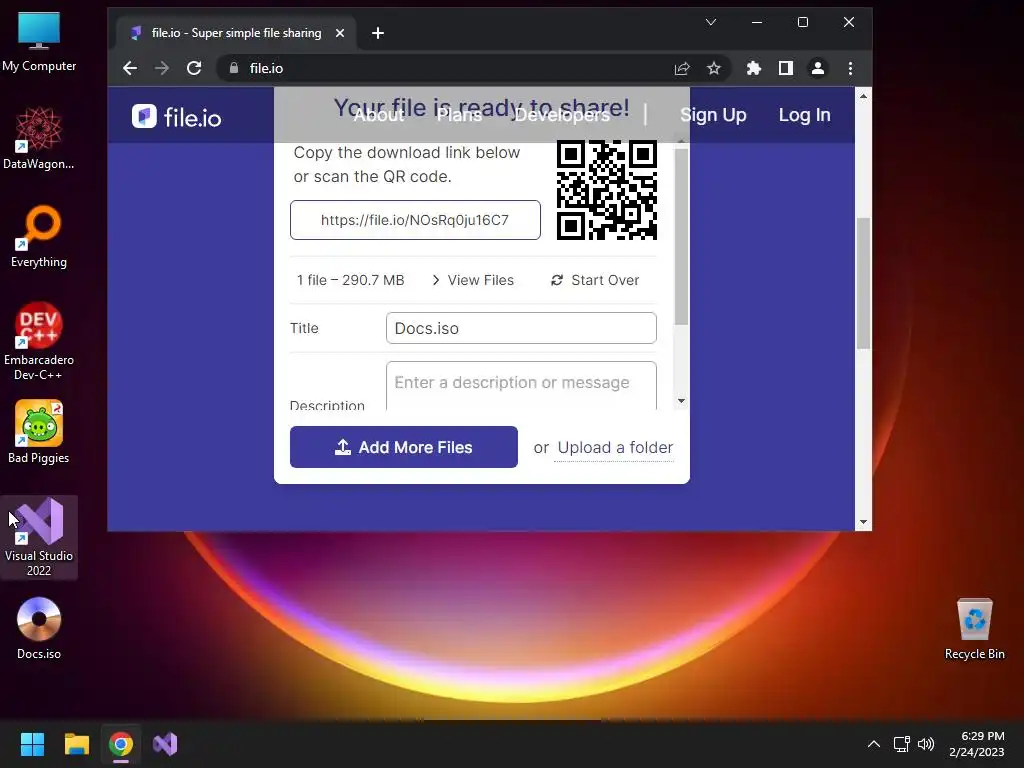Go back in Chrome
The image size is (1024, 768).
pos(130,68)
